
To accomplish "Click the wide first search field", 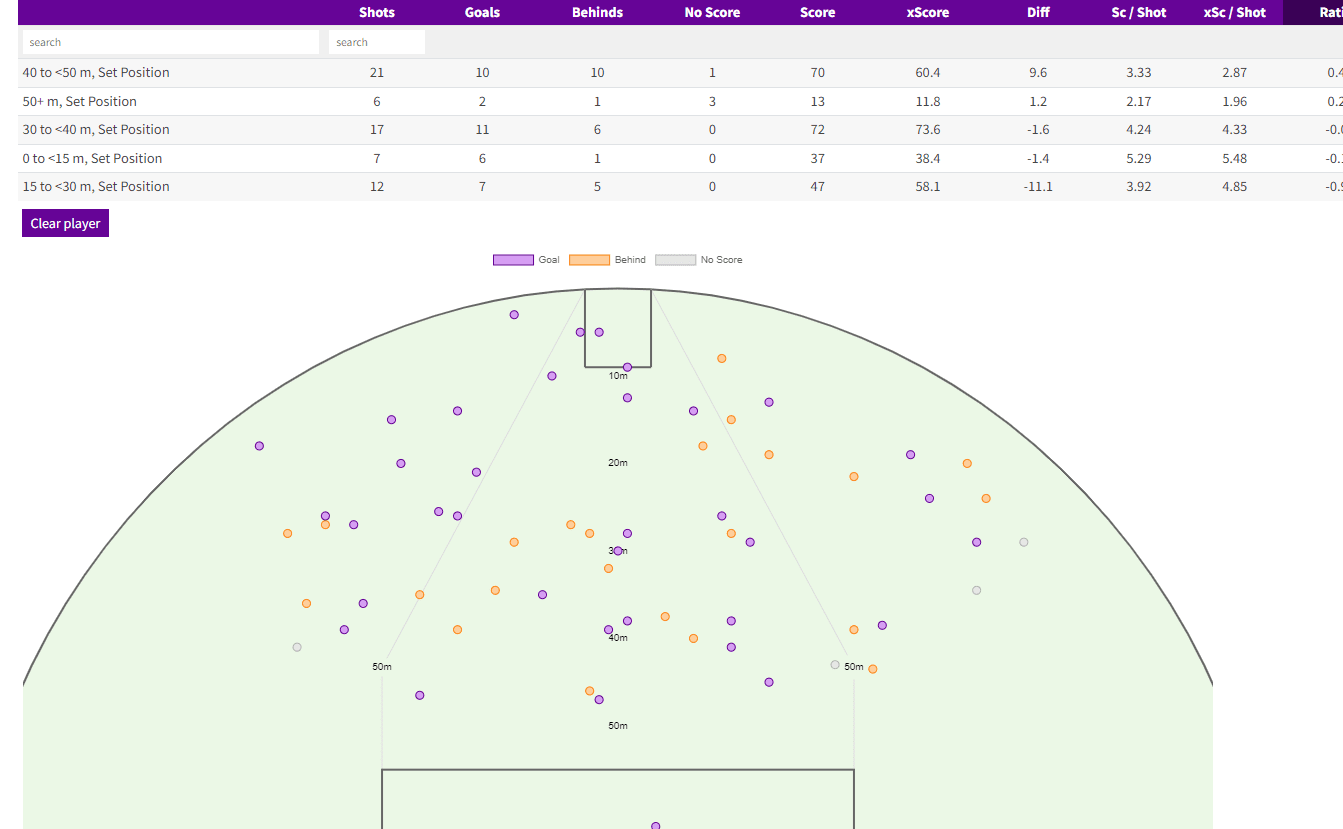I will (x=171, y=42).
